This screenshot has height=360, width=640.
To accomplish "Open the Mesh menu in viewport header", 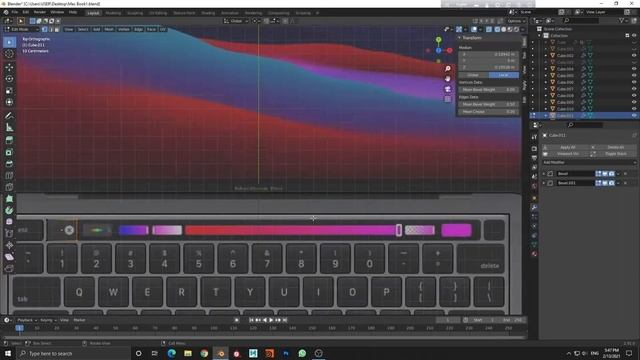I will 109,29.
